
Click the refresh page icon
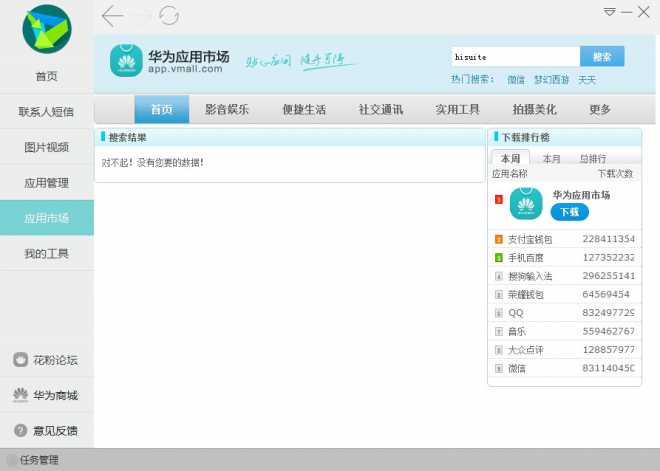[x=170, y=15]
